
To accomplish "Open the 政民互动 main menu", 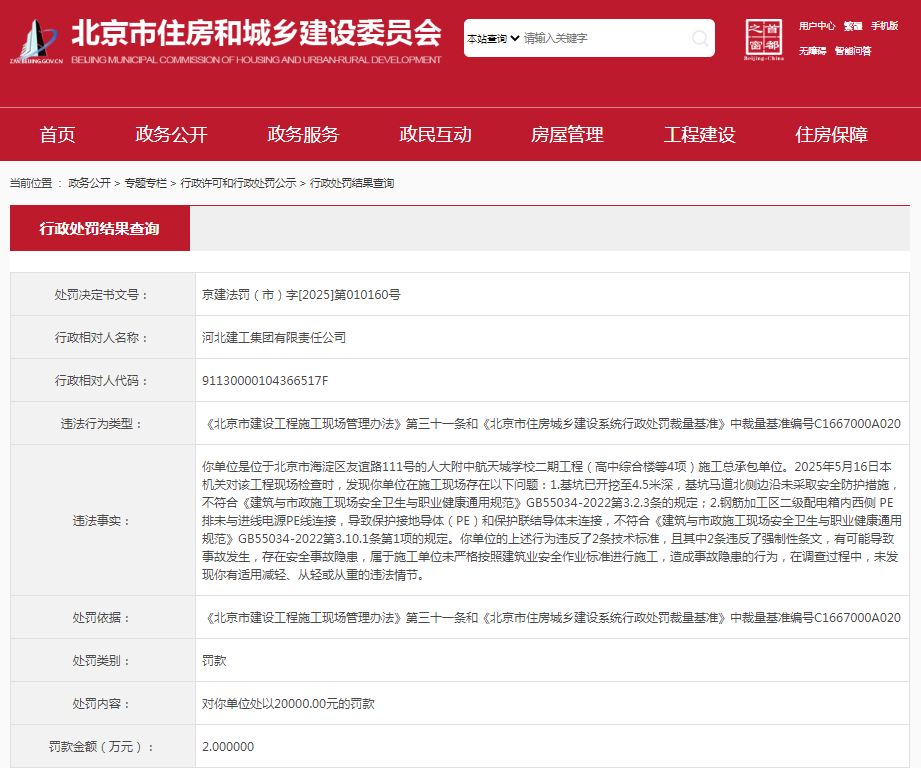I will [x=435, y=134].
